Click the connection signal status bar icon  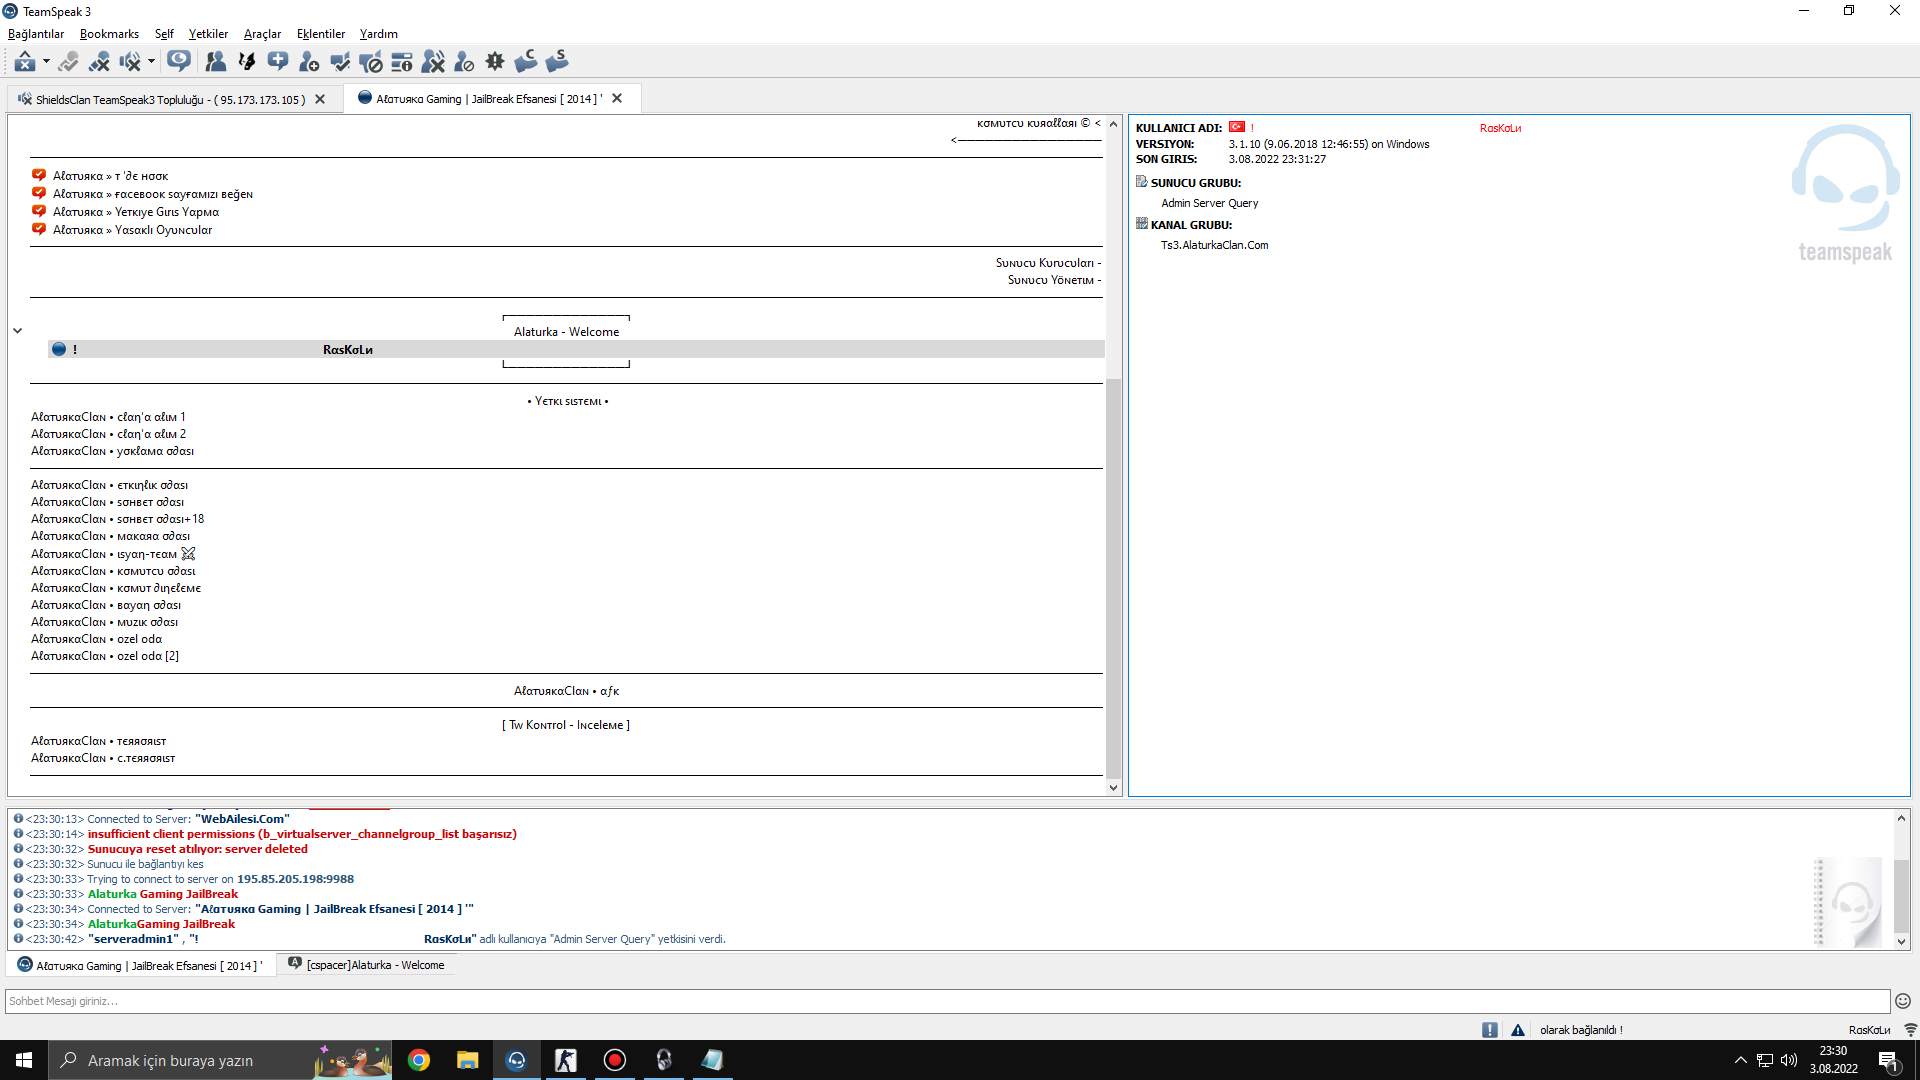(x=1910, y=1030)
